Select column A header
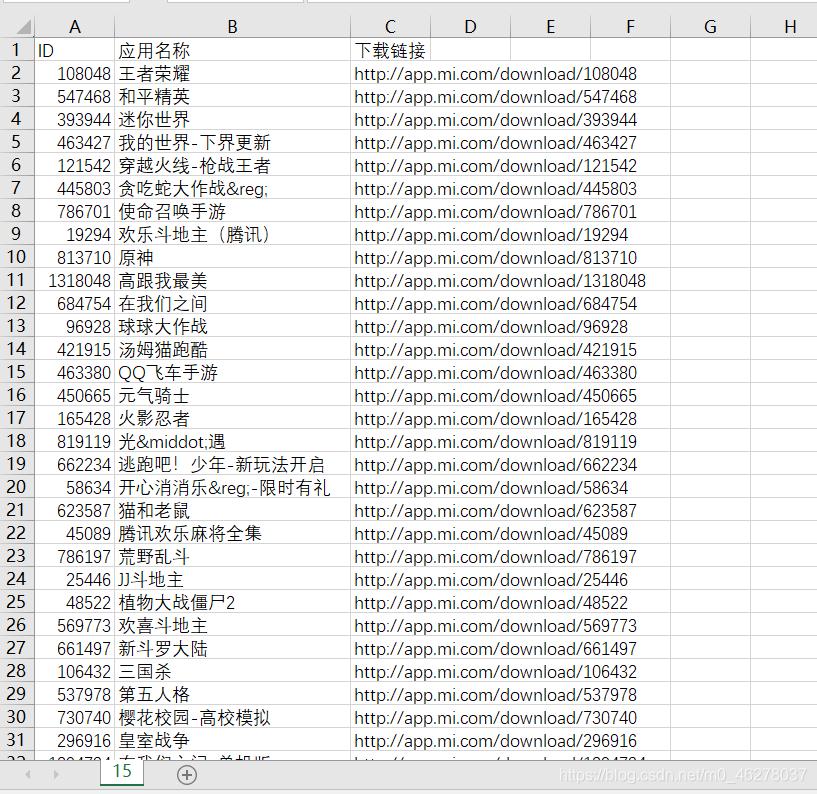 point(75,27)
